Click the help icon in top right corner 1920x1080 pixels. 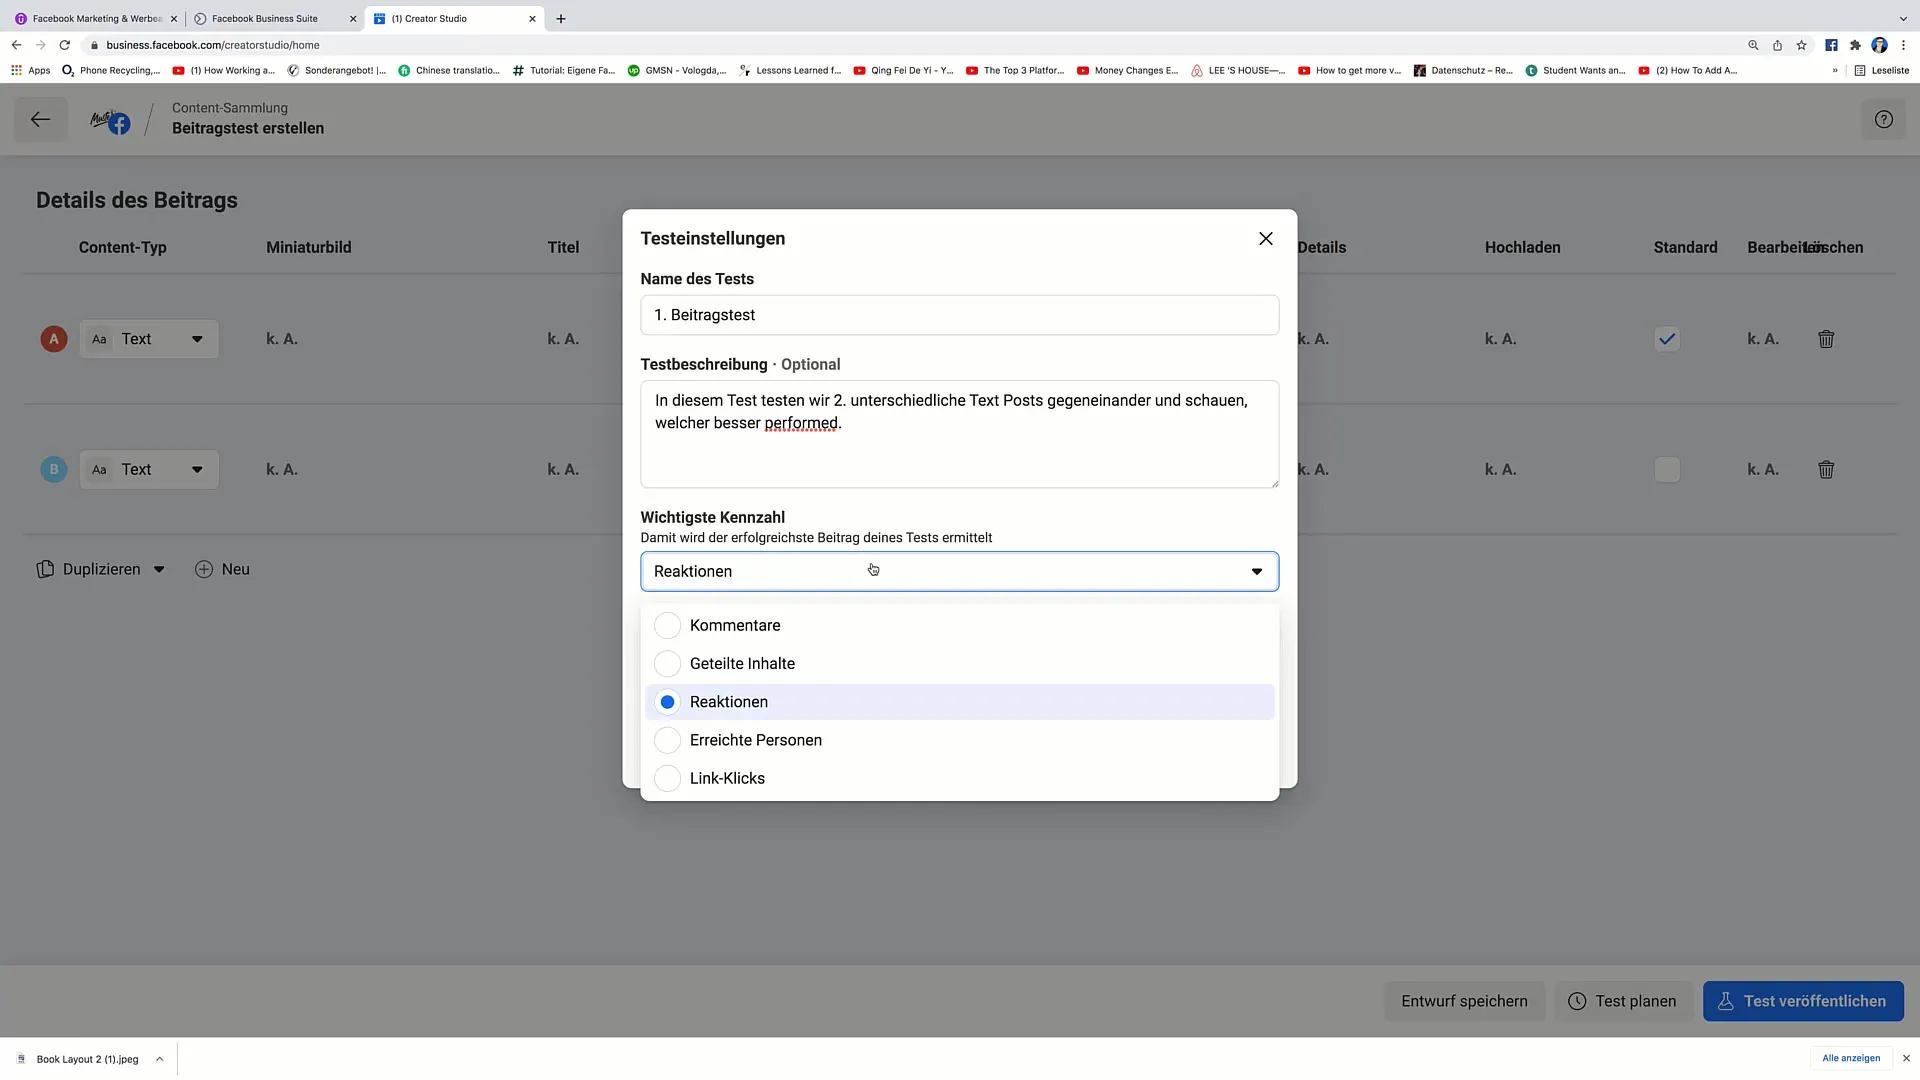point(1884,119)
